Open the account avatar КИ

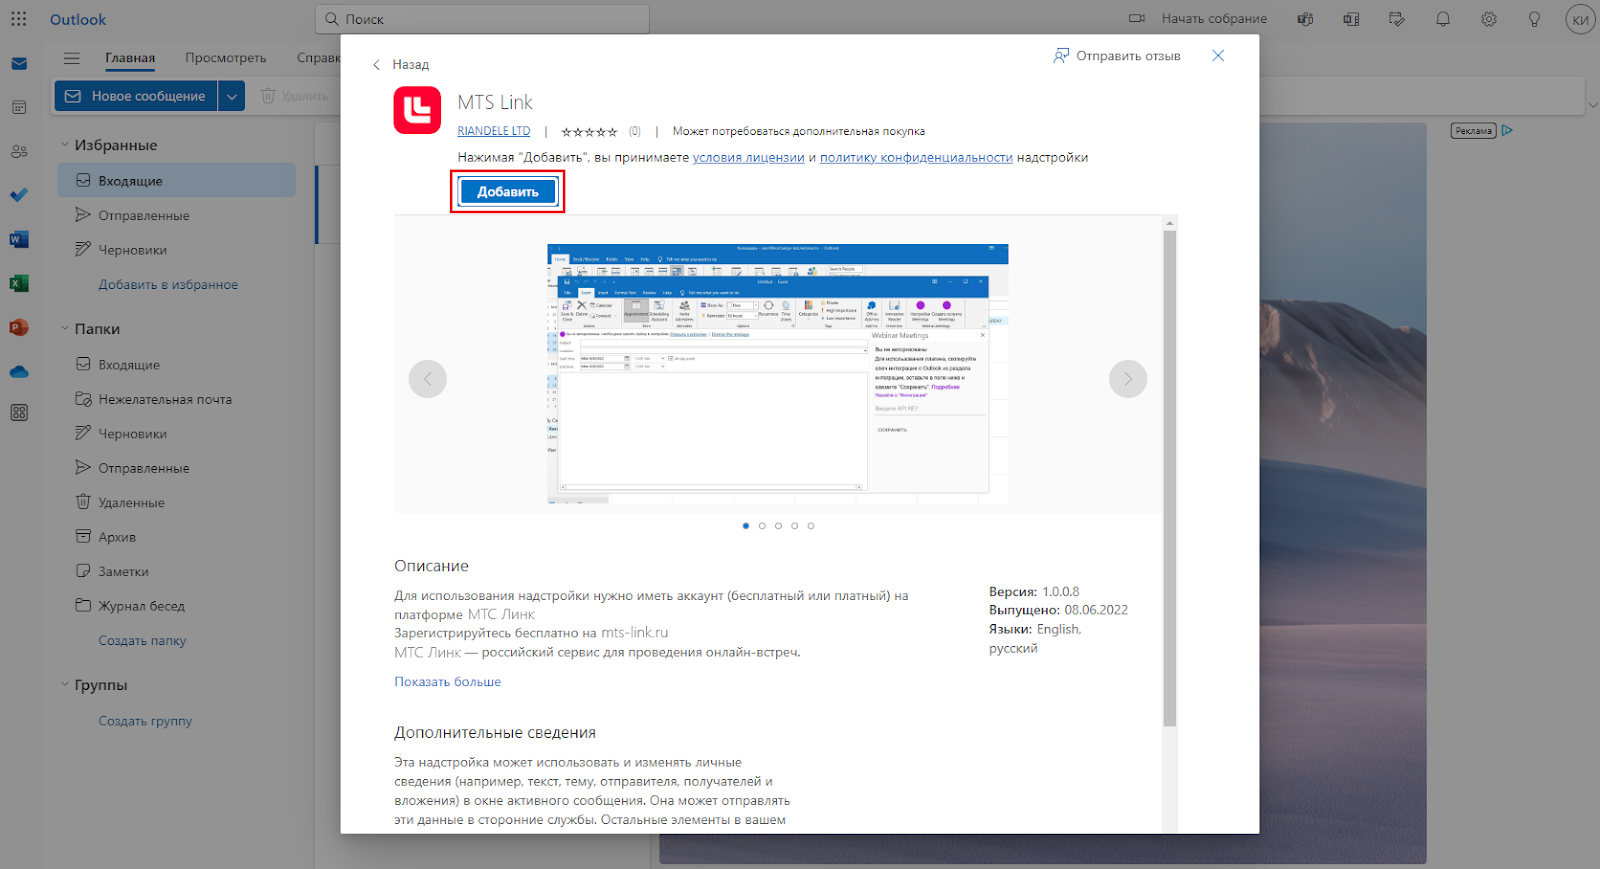click(1580, 19)
